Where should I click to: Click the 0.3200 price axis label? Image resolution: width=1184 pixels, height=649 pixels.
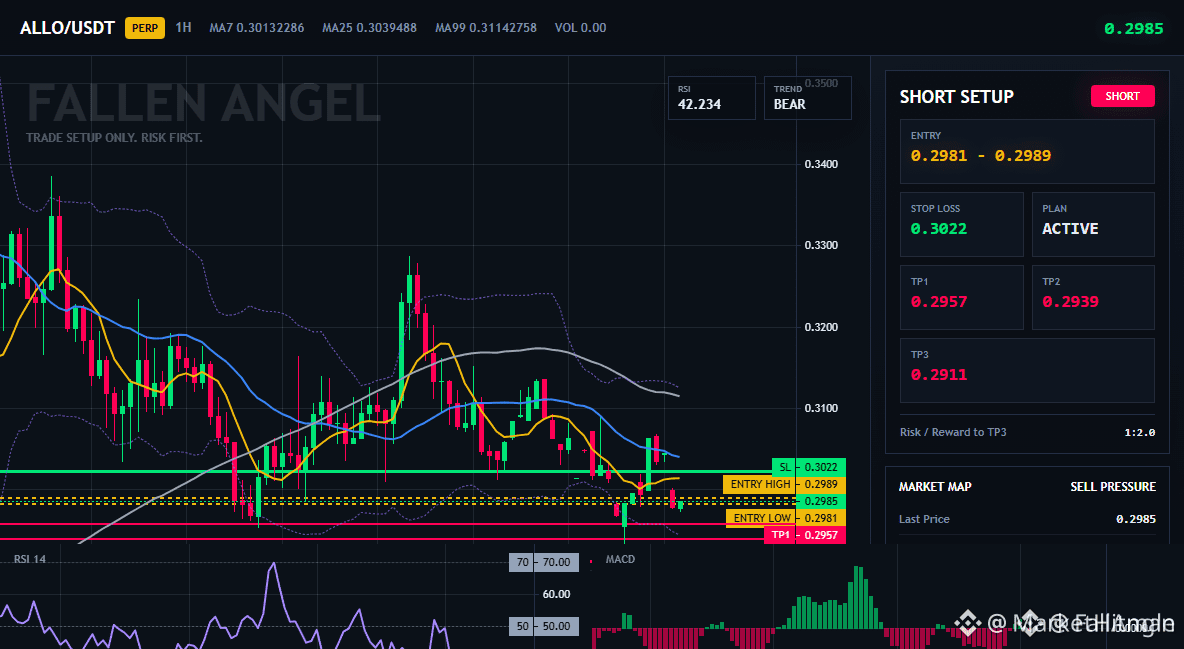(x=821, y=327)
